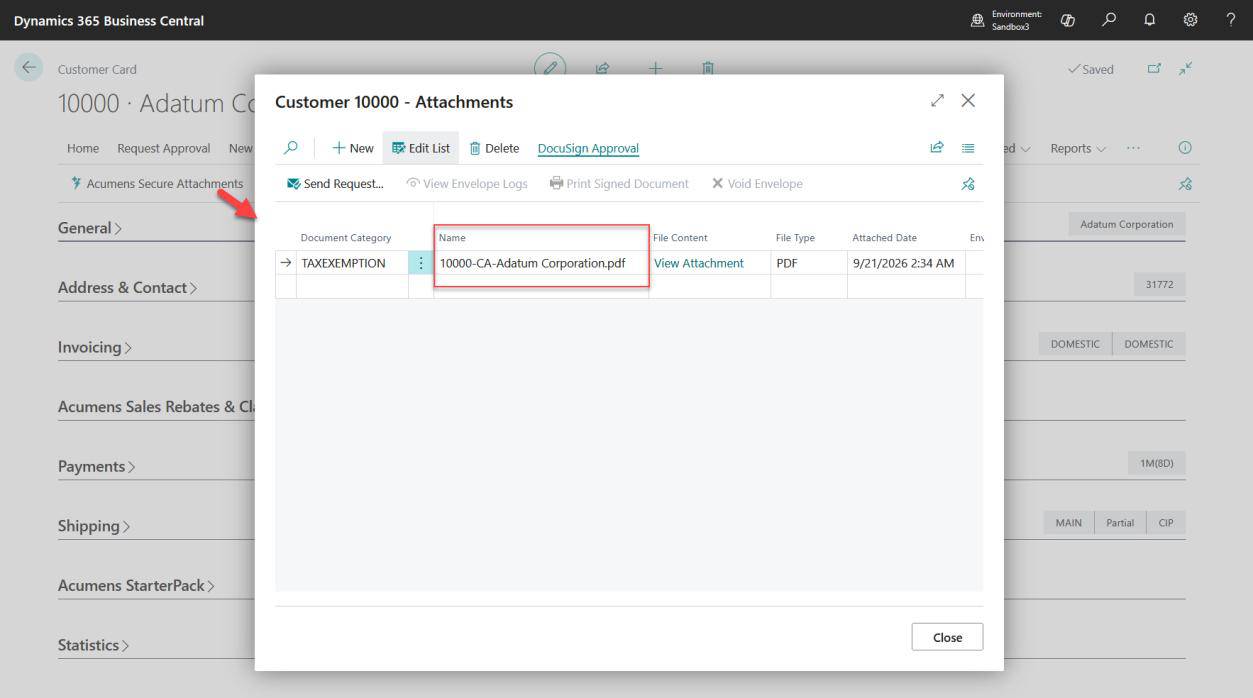The image size is (1253, 698).
Task: Open Customer Card in a new window icon
Action: [x=1154, y=69]
